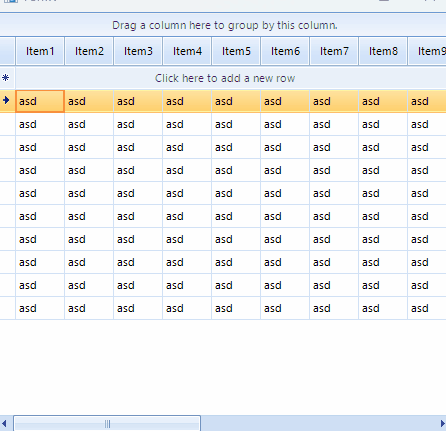Click the scrollbar thumb grip
446x431 pixels.
point(107,424)
